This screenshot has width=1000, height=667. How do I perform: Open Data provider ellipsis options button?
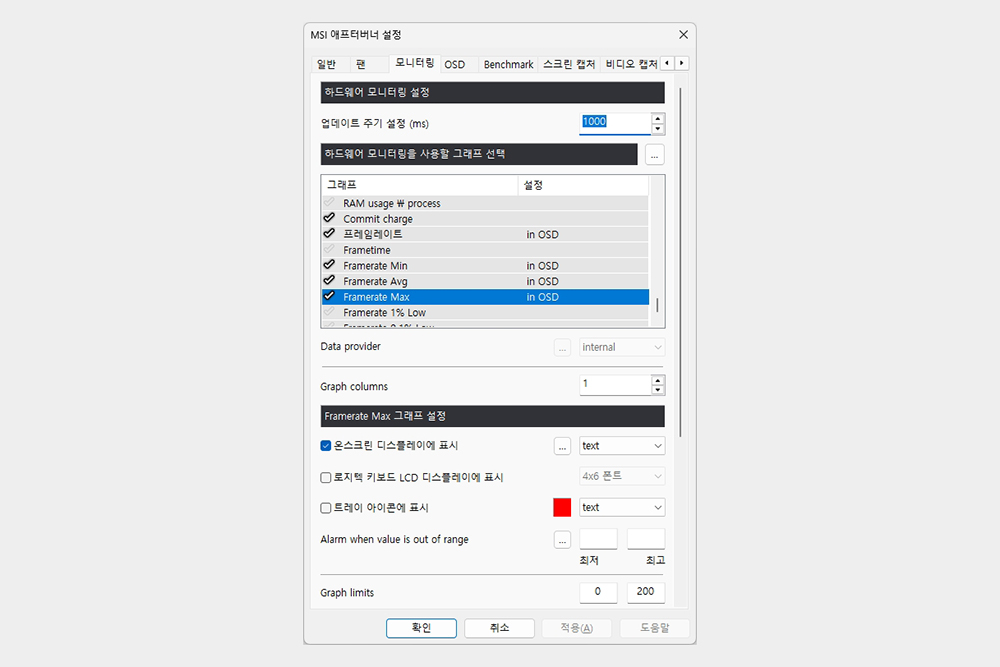pos(562,348)
